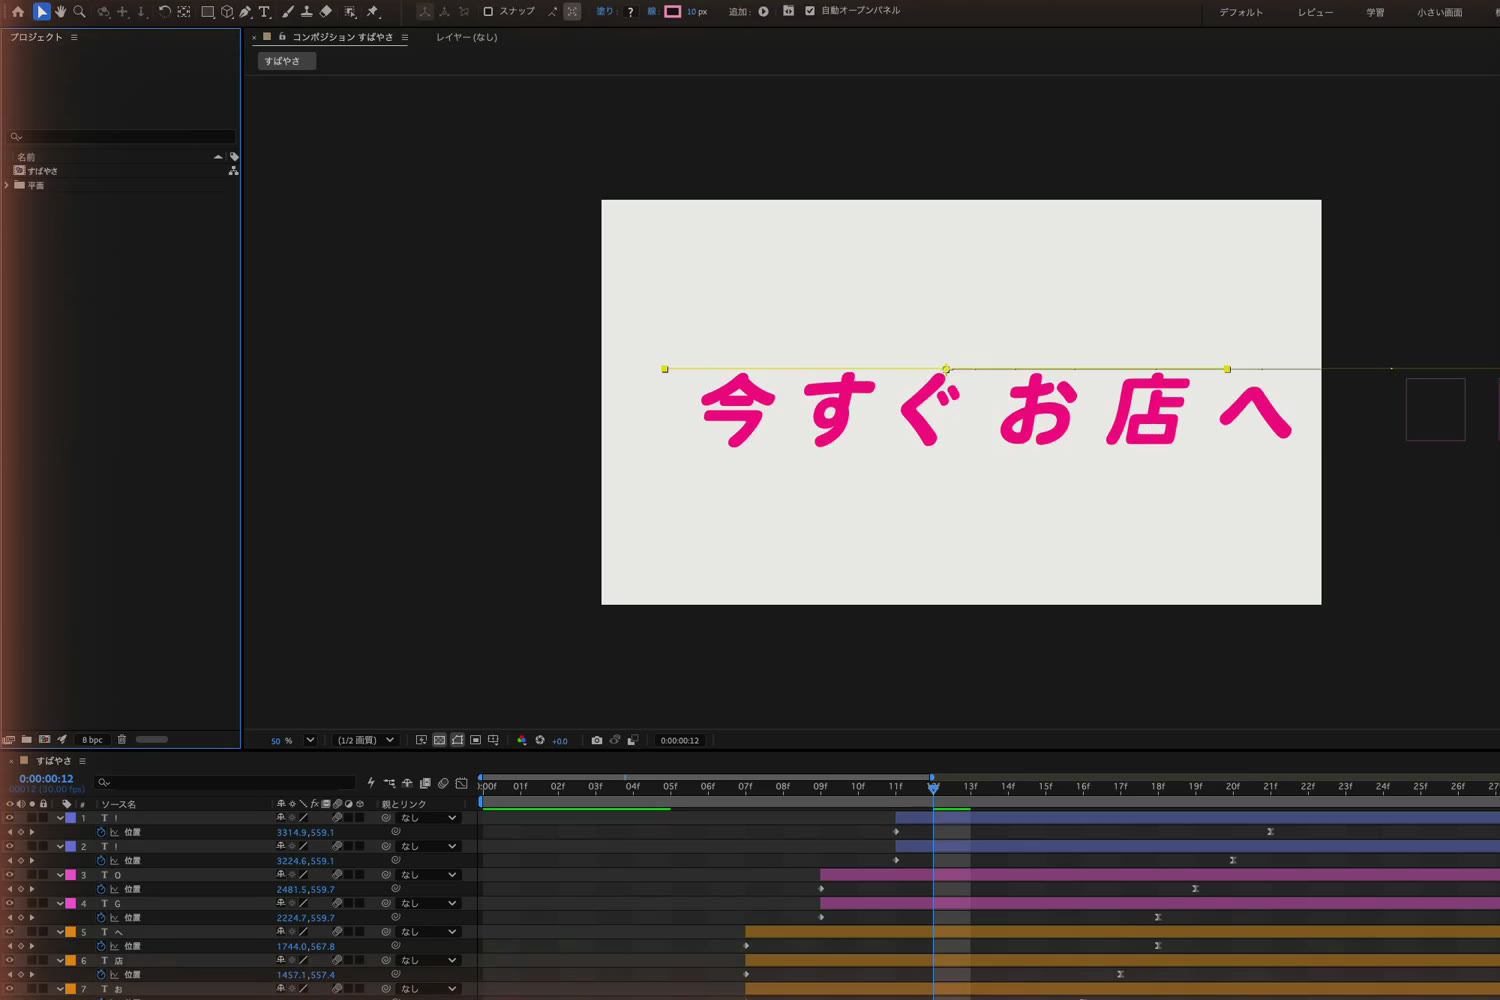The width and height of the screenshot is (1500, 1000).
Task: Expand the 平面 folder in Project
Action: 7,185
